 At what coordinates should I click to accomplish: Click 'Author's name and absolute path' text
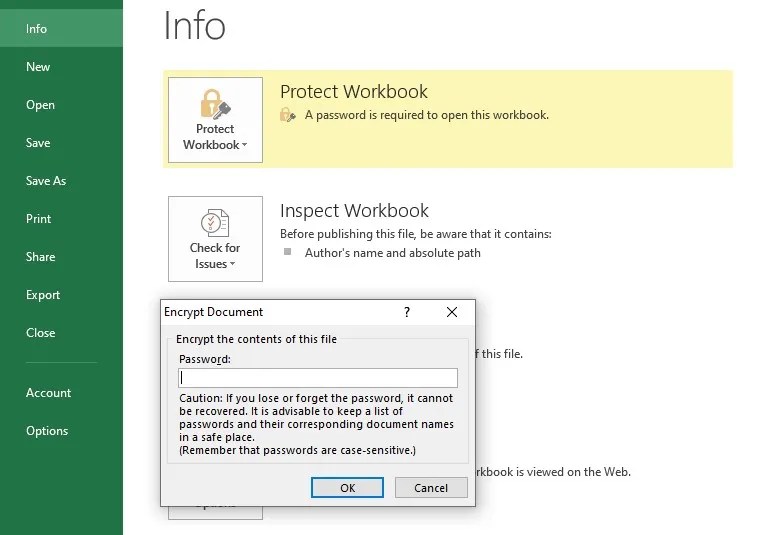pyautogui.click(x=393, y=253)
